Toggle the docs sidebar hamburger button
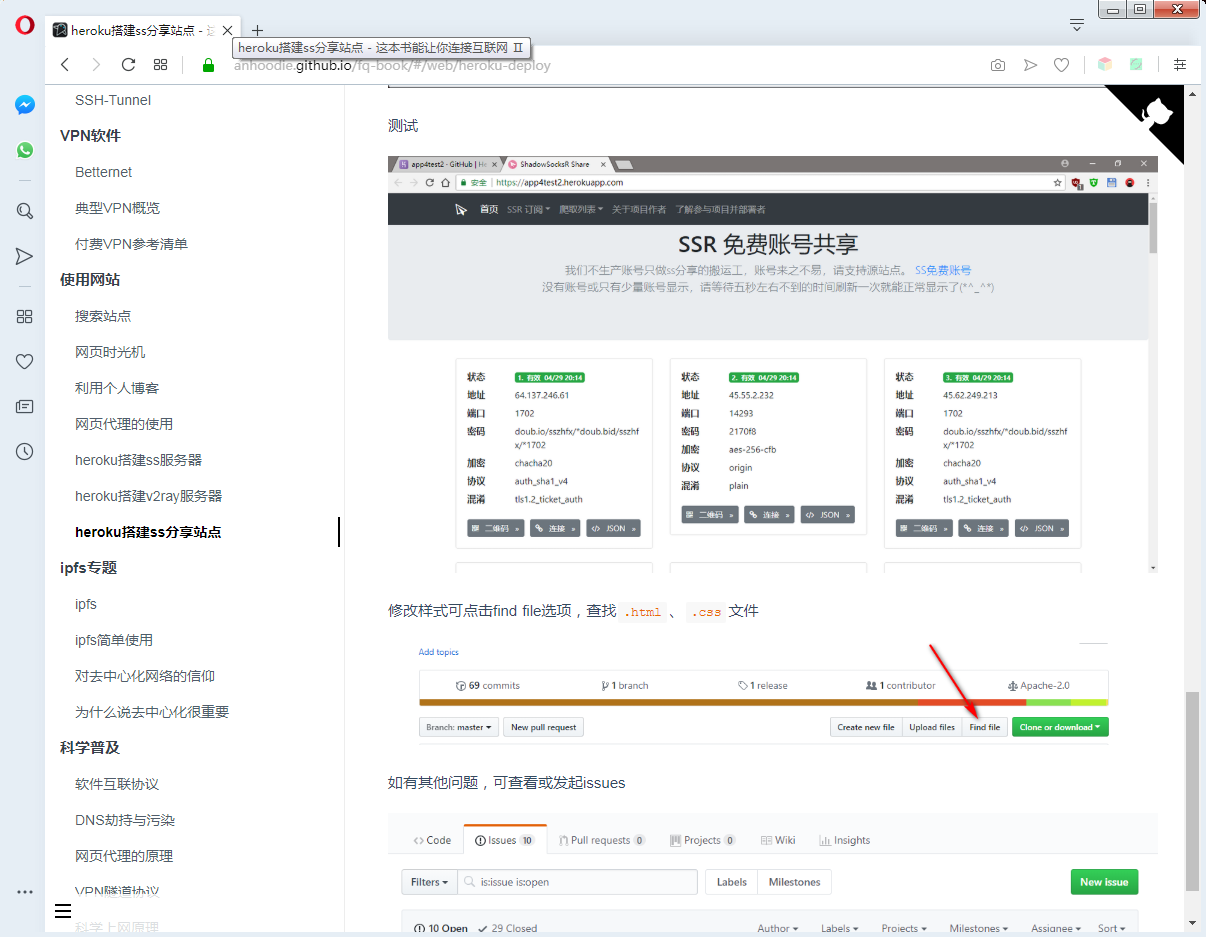 click(62, 911)
